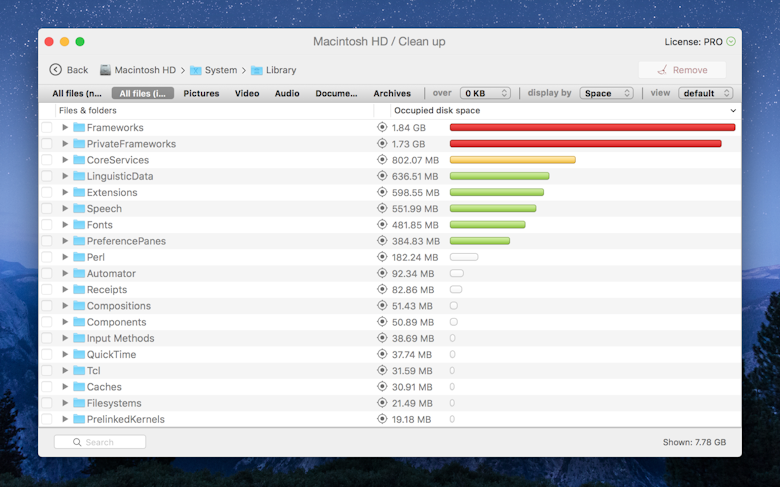Click the Frameworks folder icon
Image resolution: width=780 pixels, height=487 pixels.
[x=79, y=127]
